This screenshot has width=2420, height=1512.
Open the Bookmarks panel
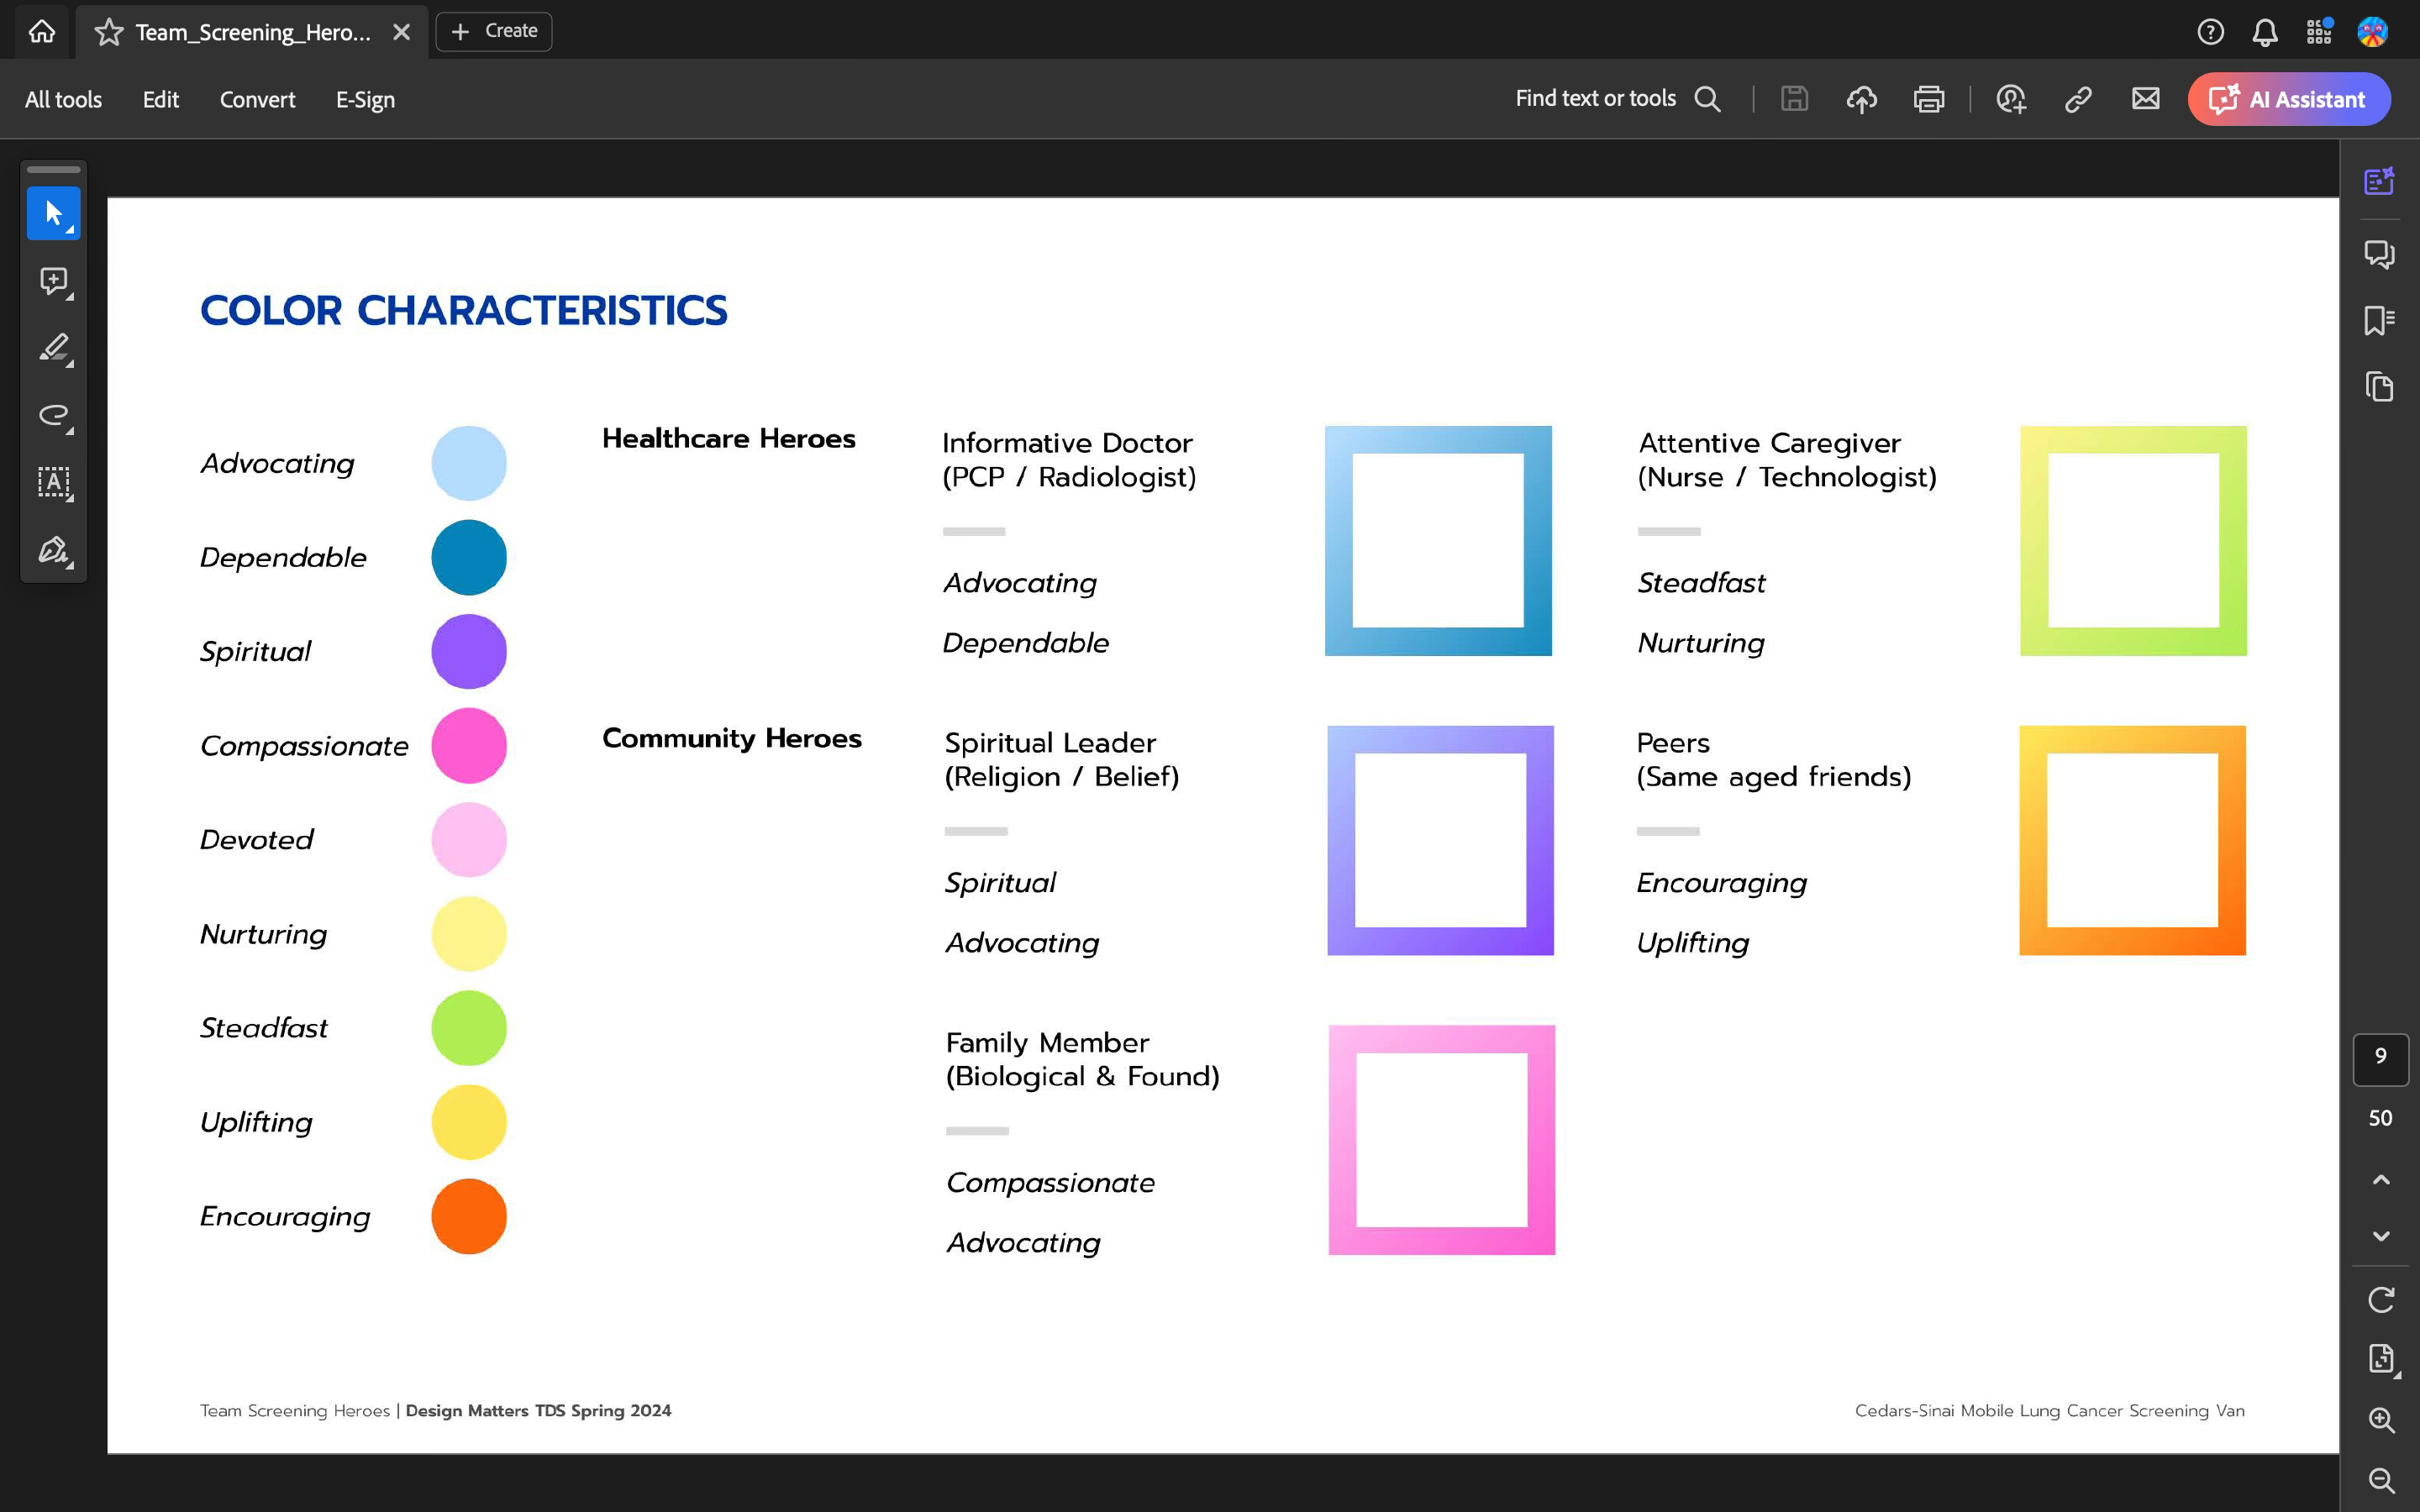[2379, 320]
